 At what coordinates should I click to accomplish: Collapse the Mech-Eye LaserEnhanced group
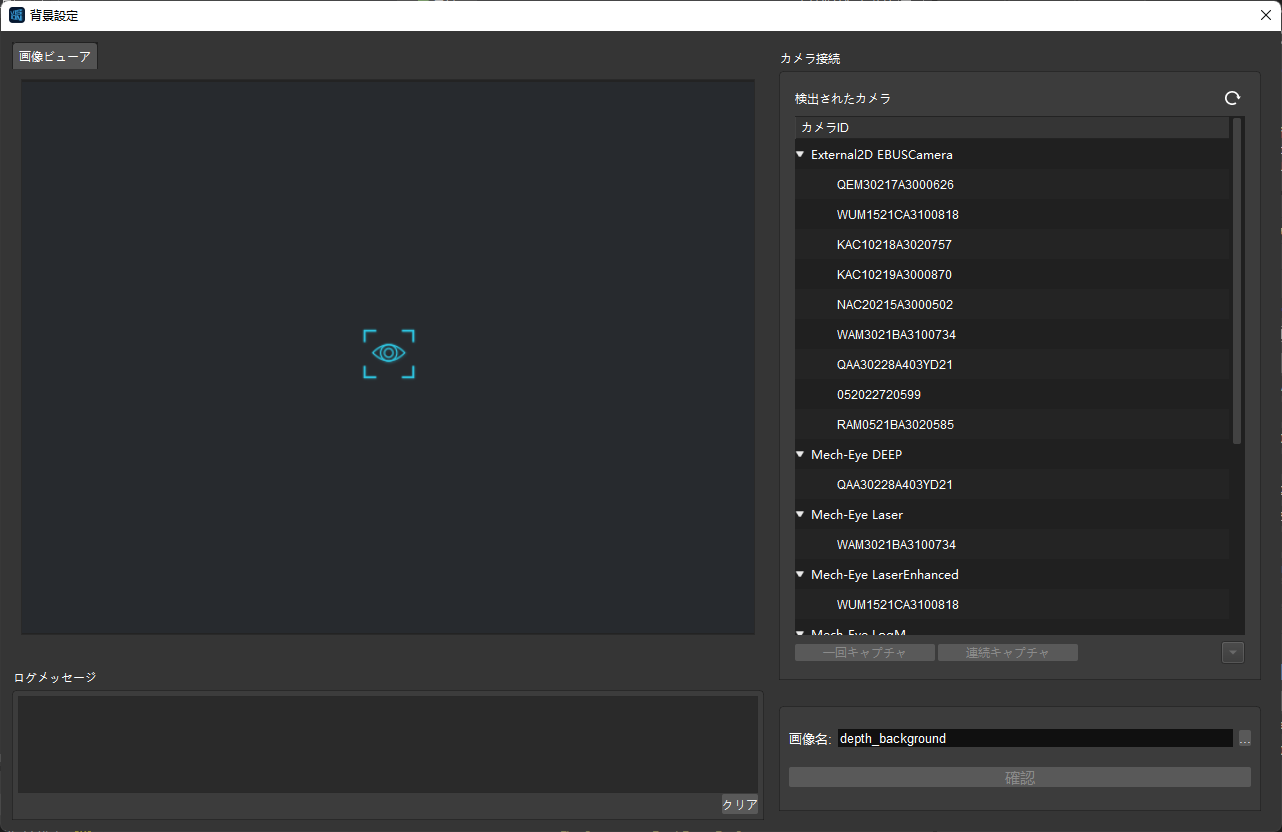(x=800, y=575)
